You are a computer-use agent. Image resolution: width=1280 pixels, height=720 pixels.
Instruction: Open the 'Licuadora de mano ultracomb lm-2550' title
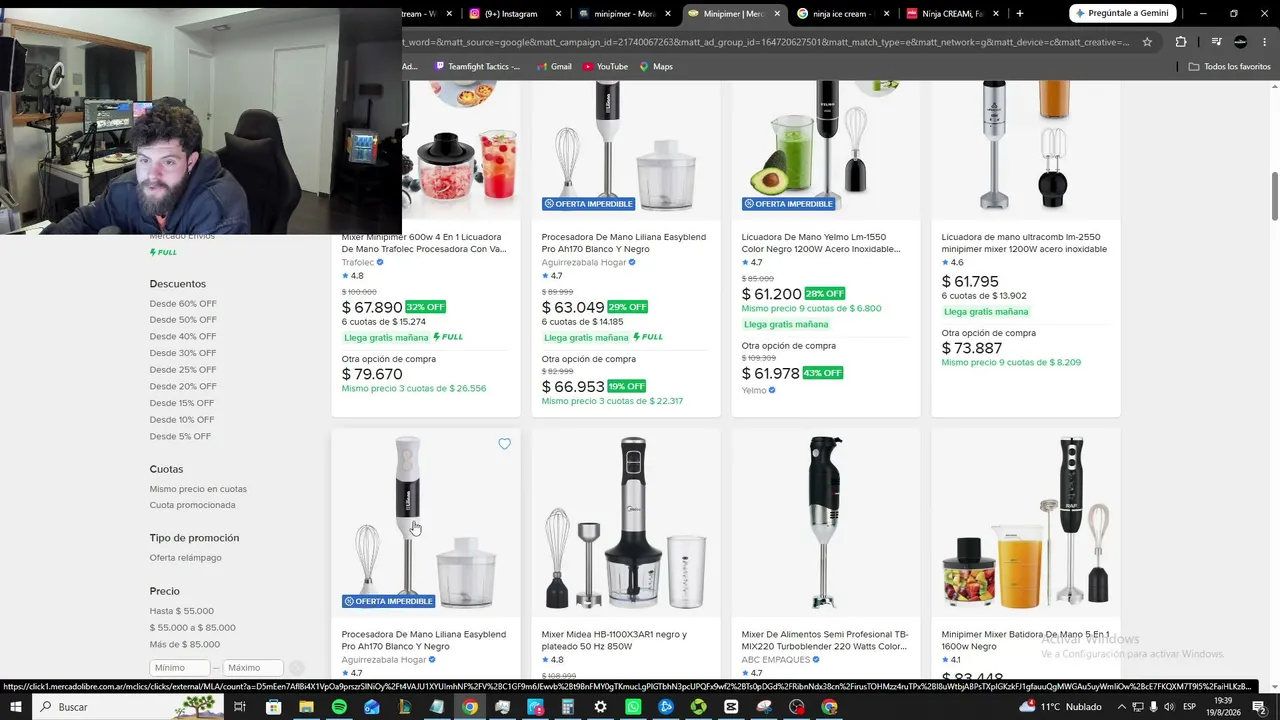coord(1024,243)
